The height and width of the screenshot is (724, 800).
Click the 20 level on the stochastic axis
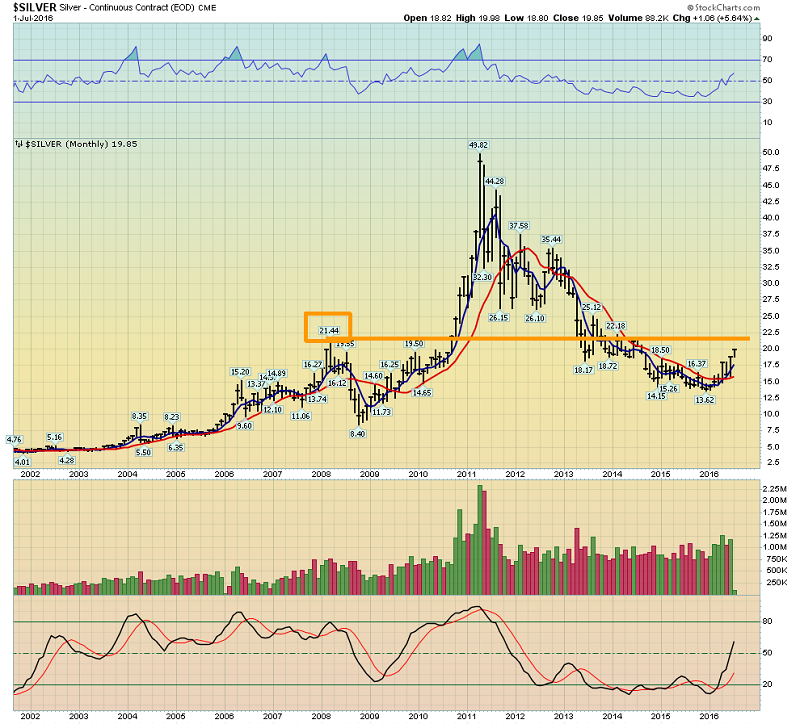coord(767,684)
